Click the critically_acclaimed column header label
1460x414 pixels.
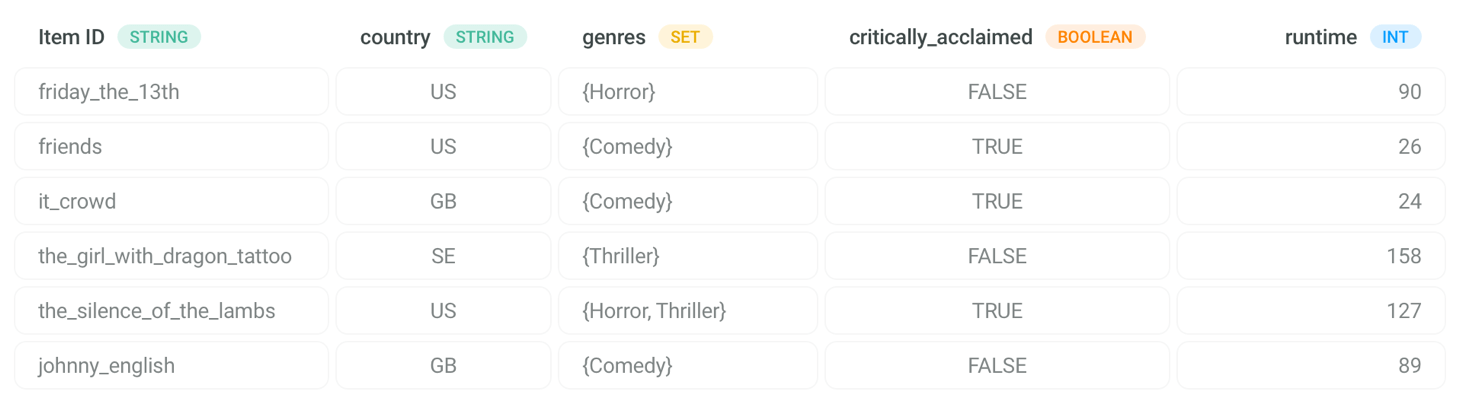[x=940, y=37]
